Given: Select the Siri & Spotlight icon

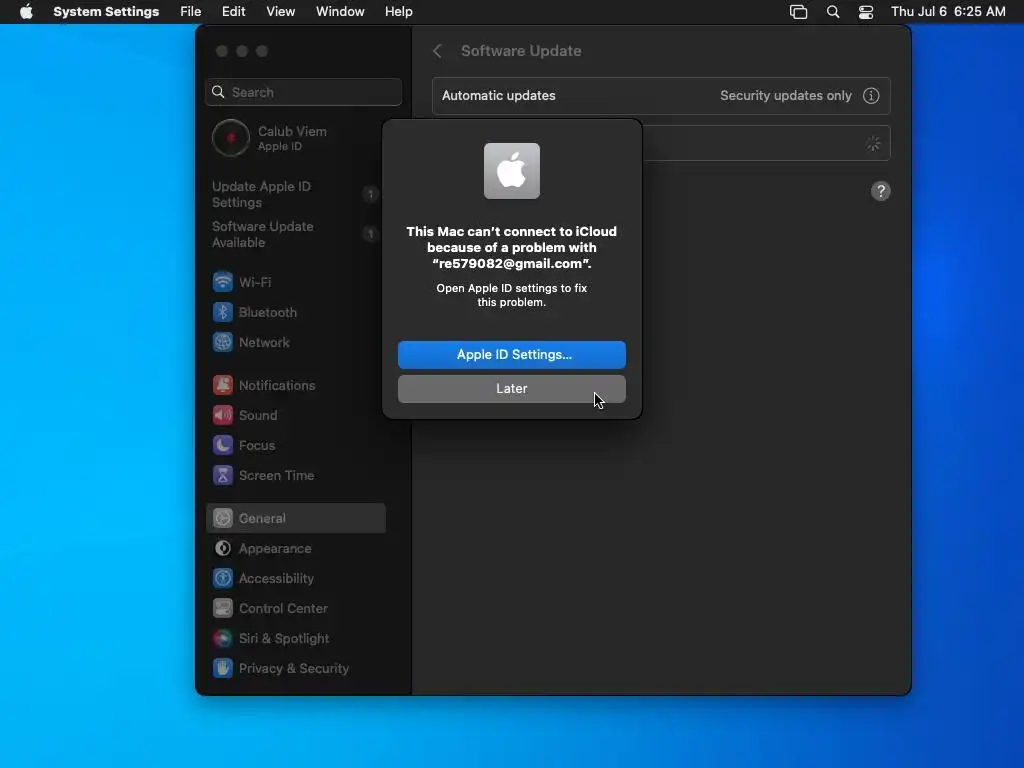Looking at the screenshot, I should click(223, 639).
